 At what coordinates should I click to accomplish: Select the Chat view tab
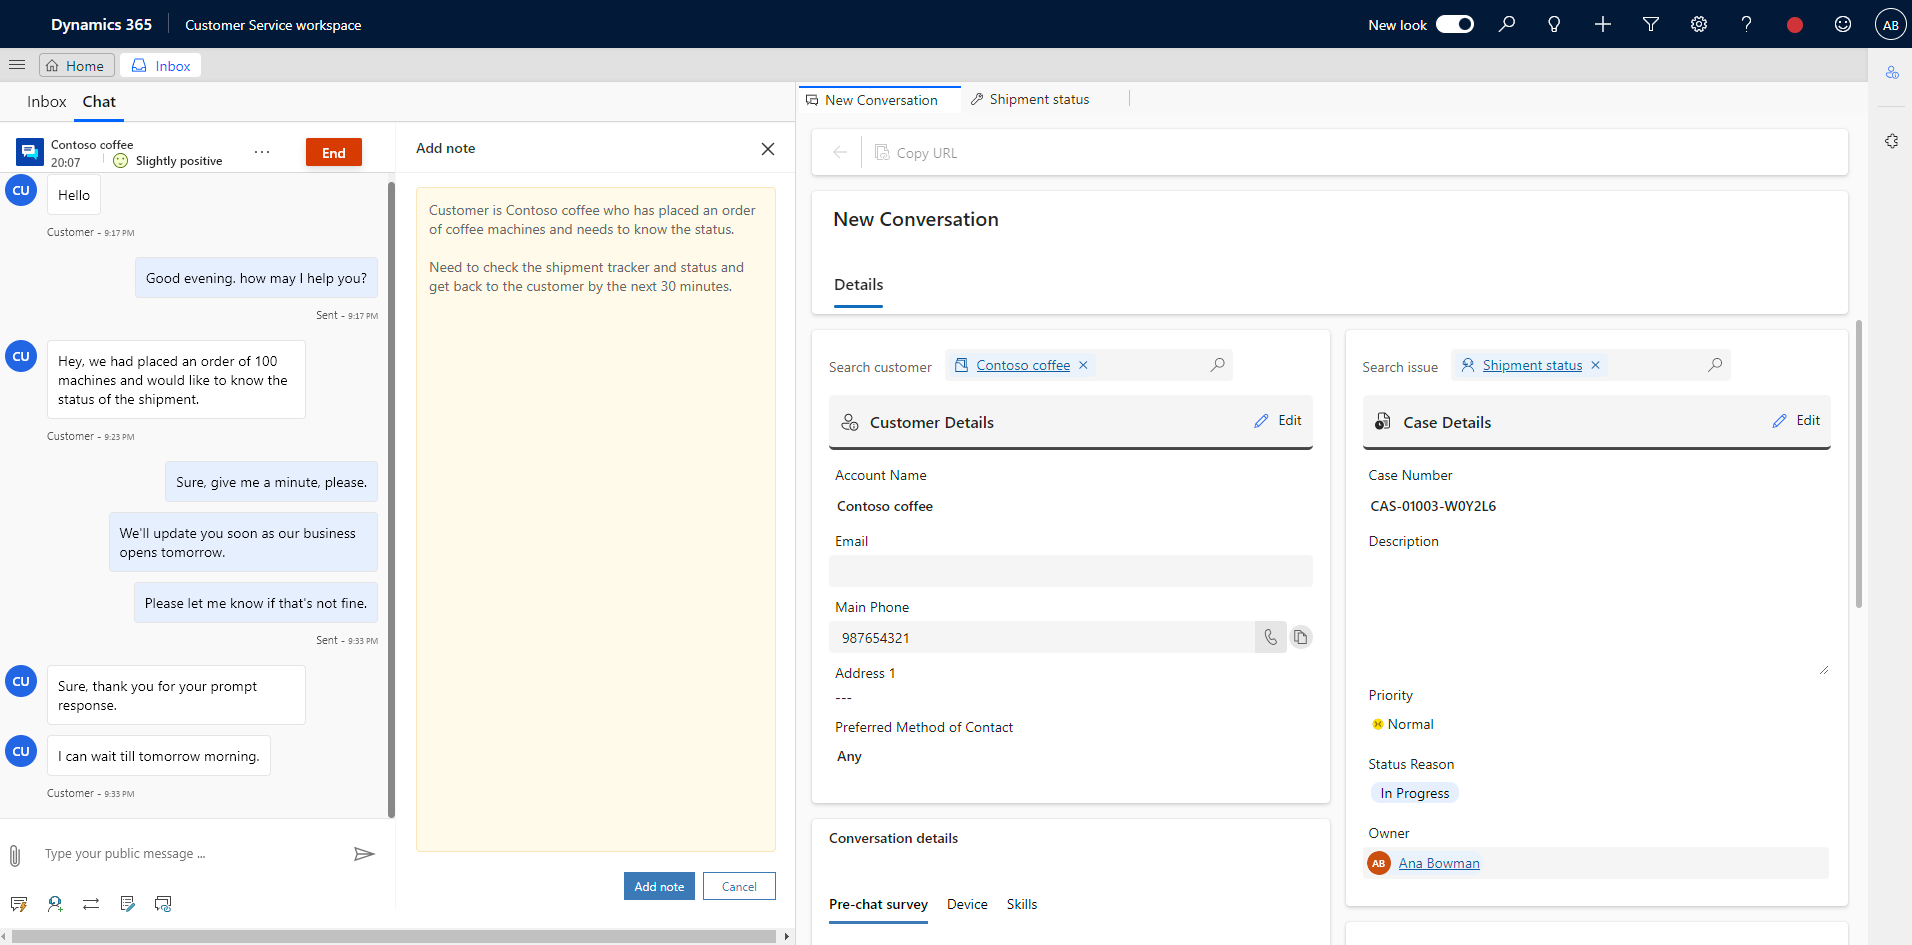tap(99, 102)
